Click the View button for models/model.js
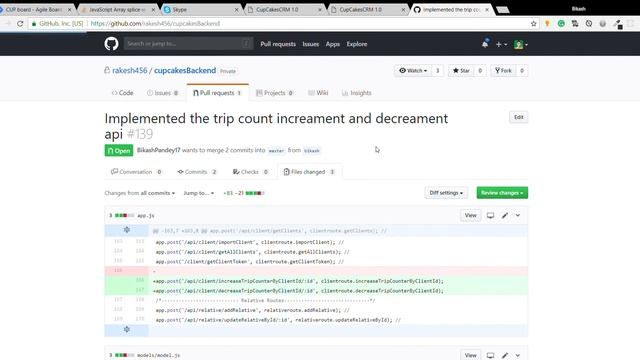Screen dimensions: 640x360 point(470,355)
